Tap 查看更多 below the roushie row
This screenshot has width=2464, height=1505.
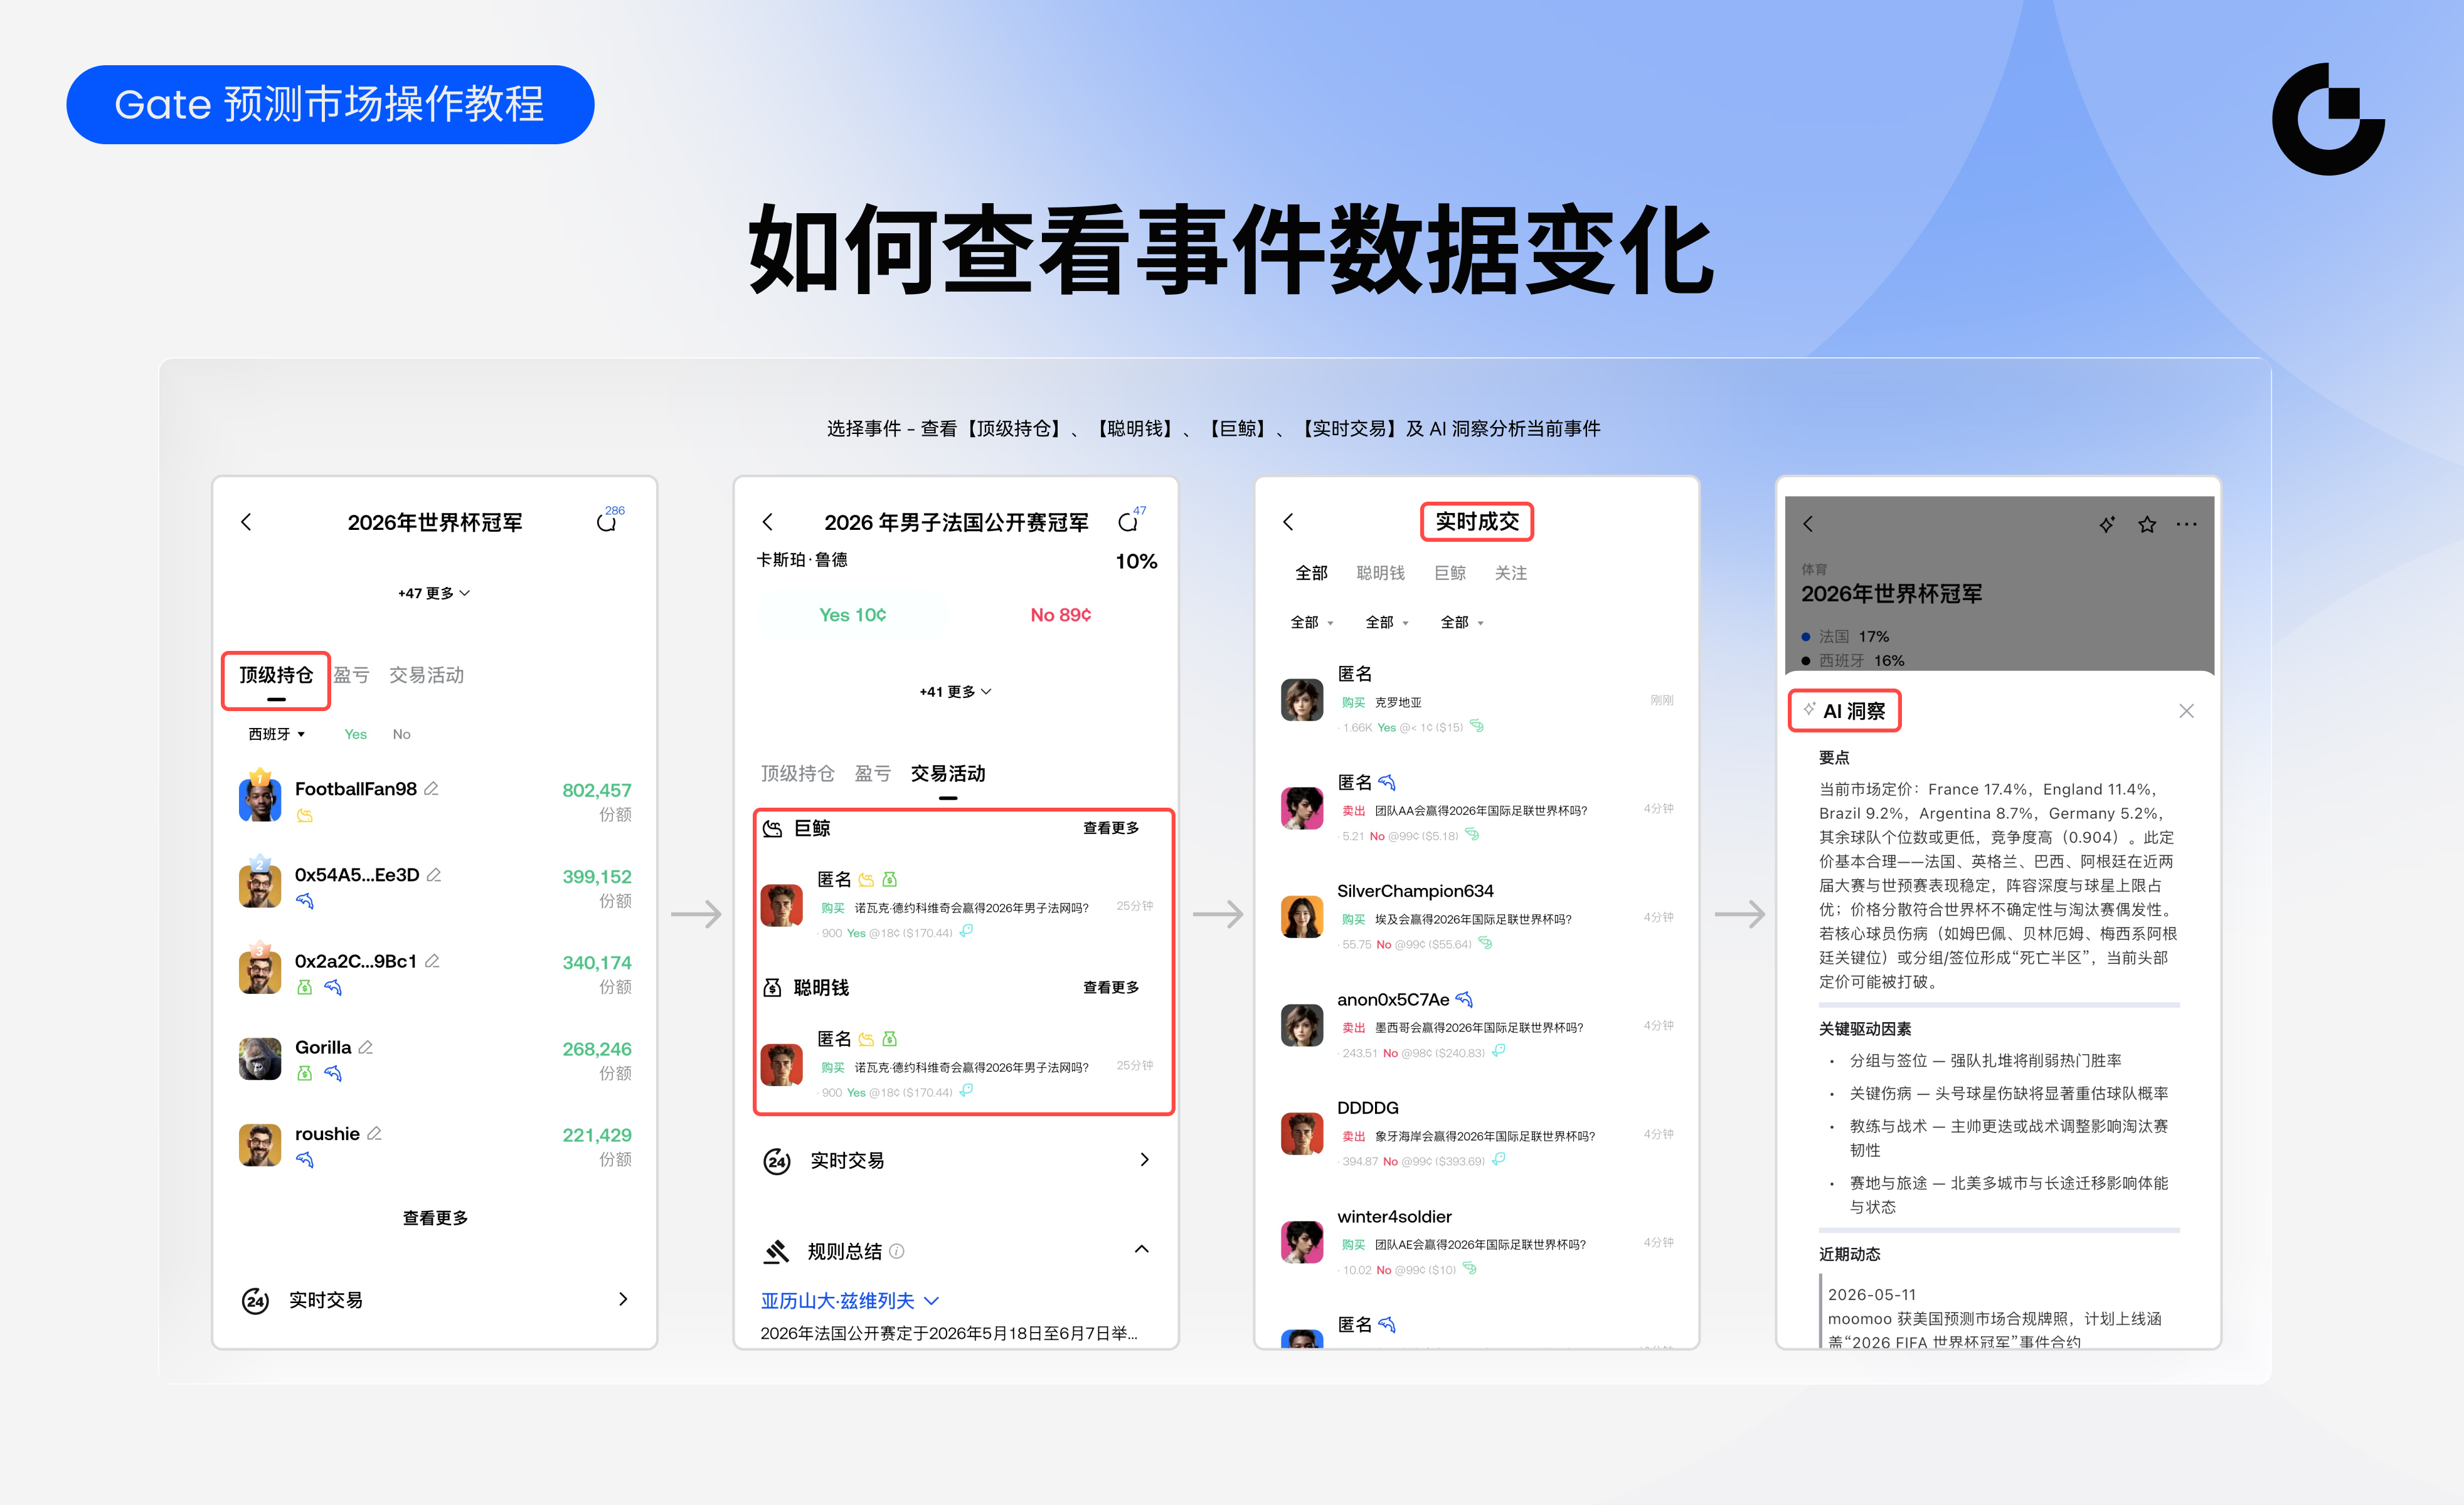[x=435, y=1218]
